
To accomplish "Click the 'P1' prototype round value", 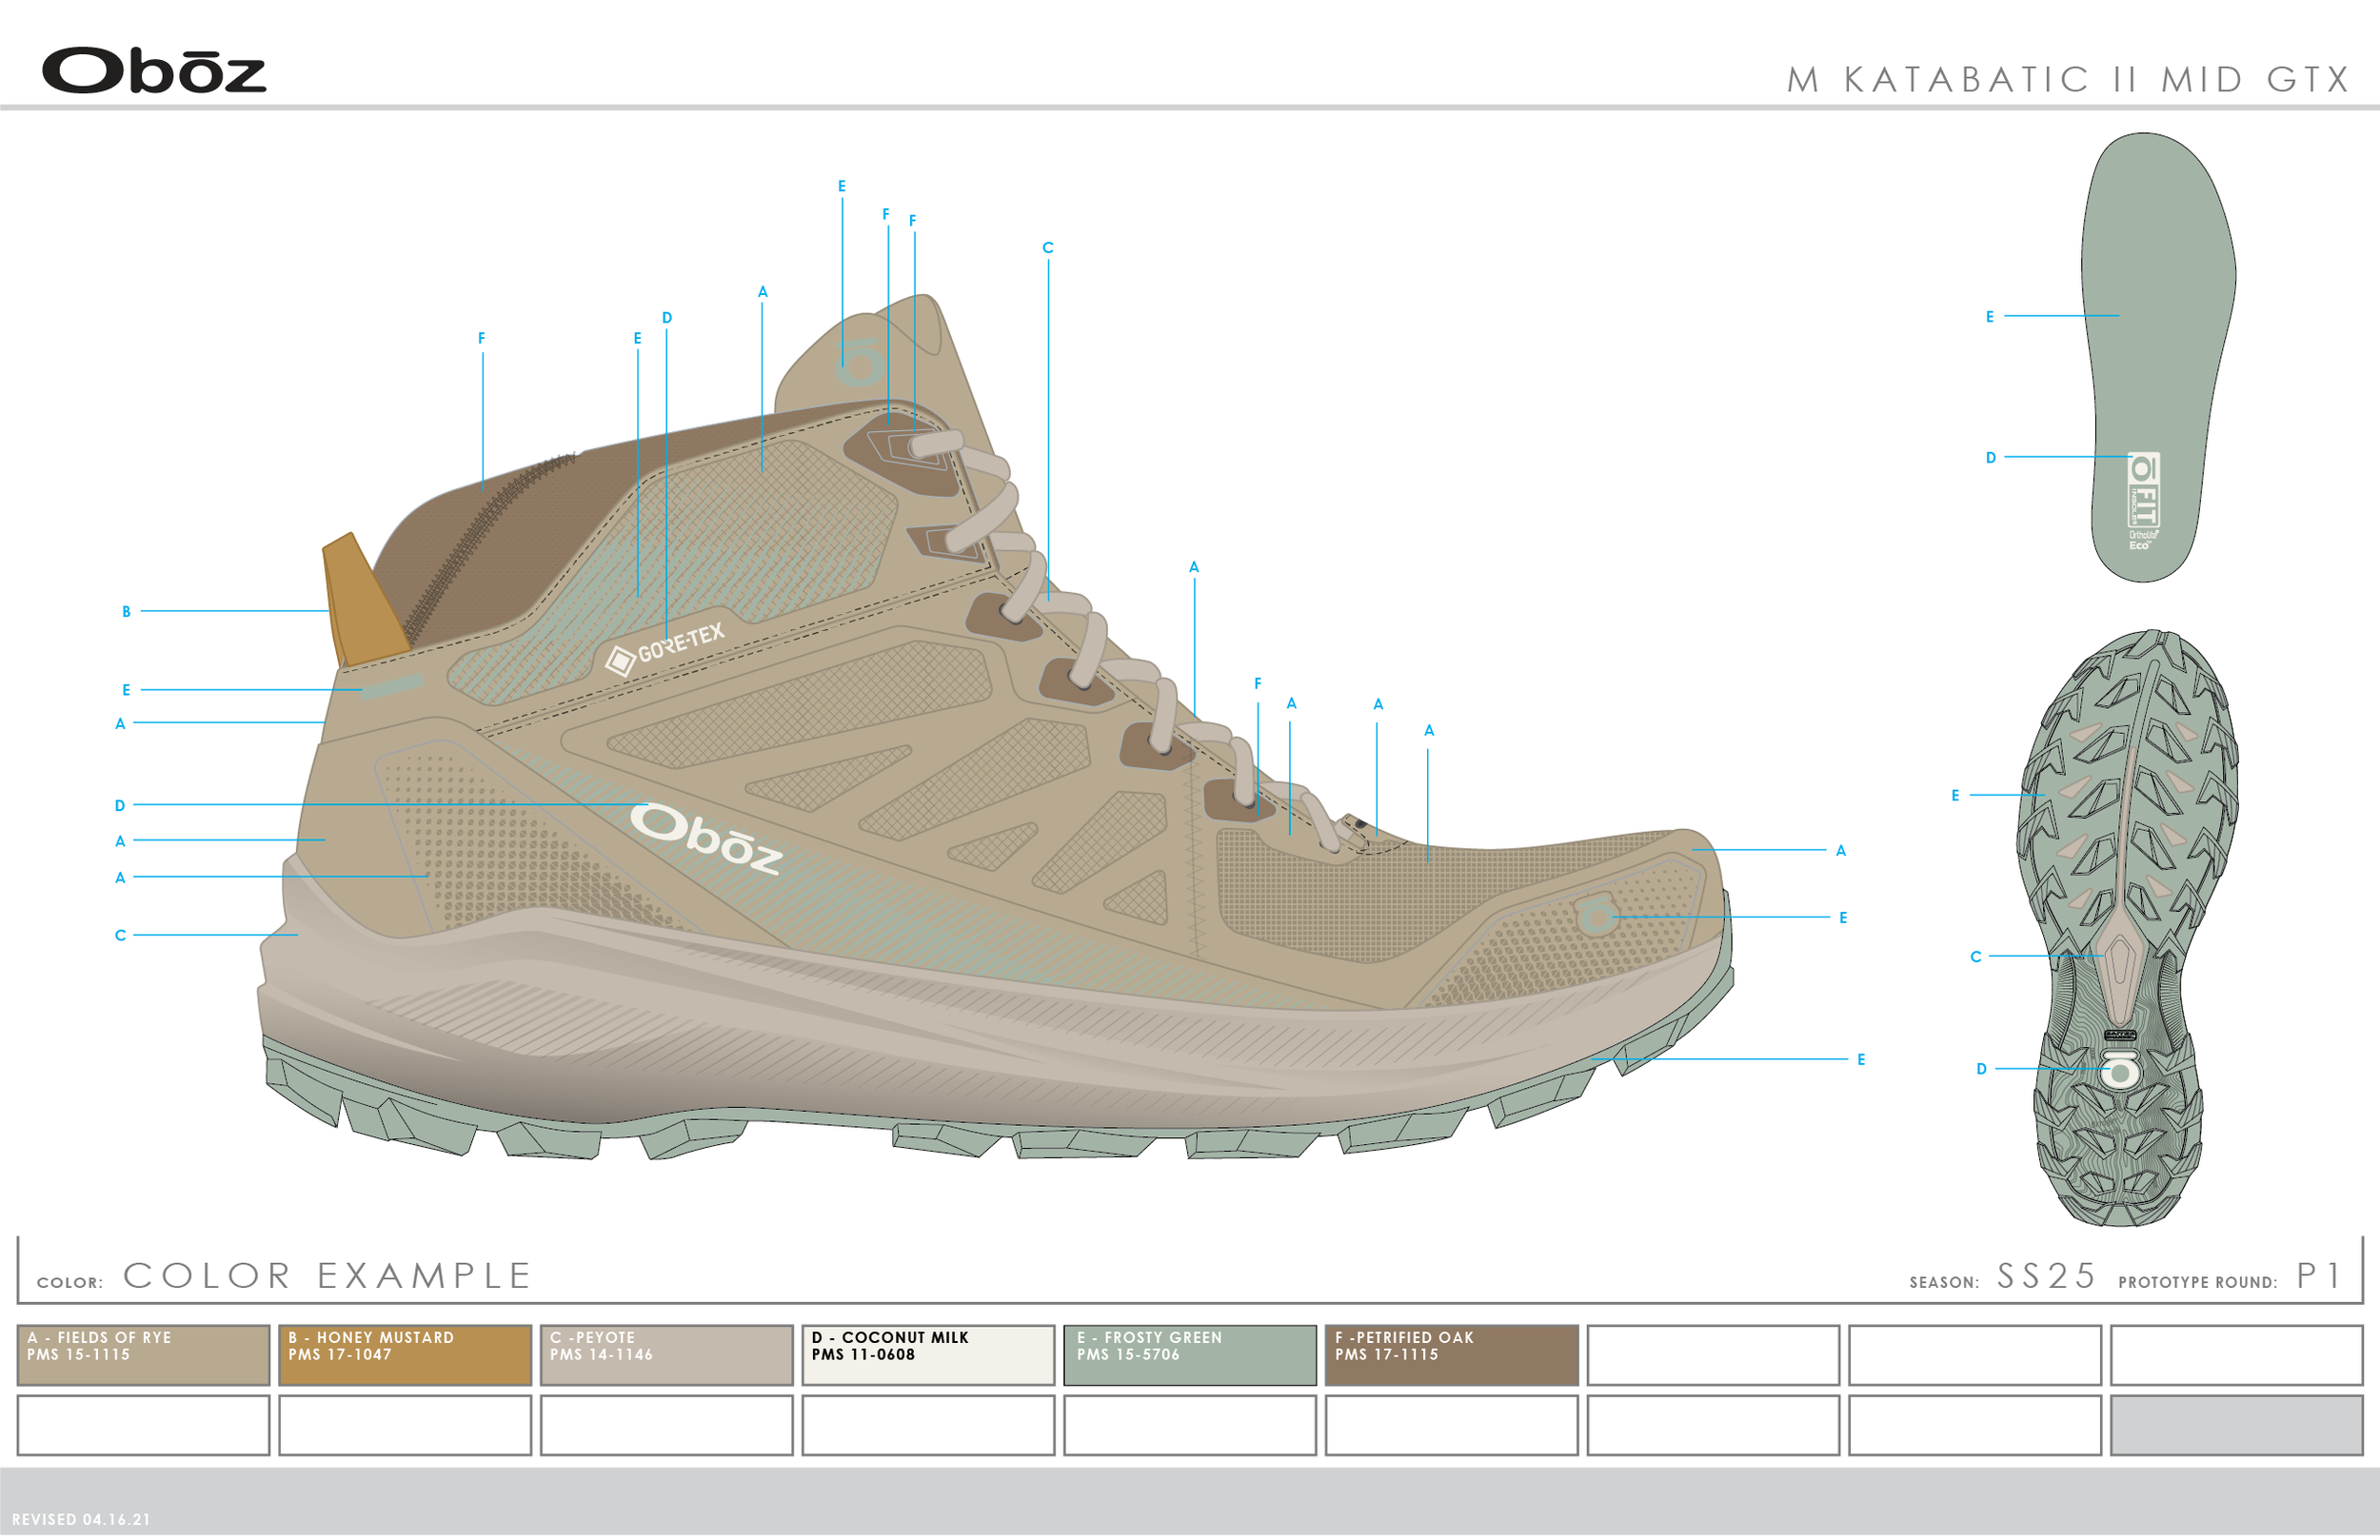I will (2319, 1277).
